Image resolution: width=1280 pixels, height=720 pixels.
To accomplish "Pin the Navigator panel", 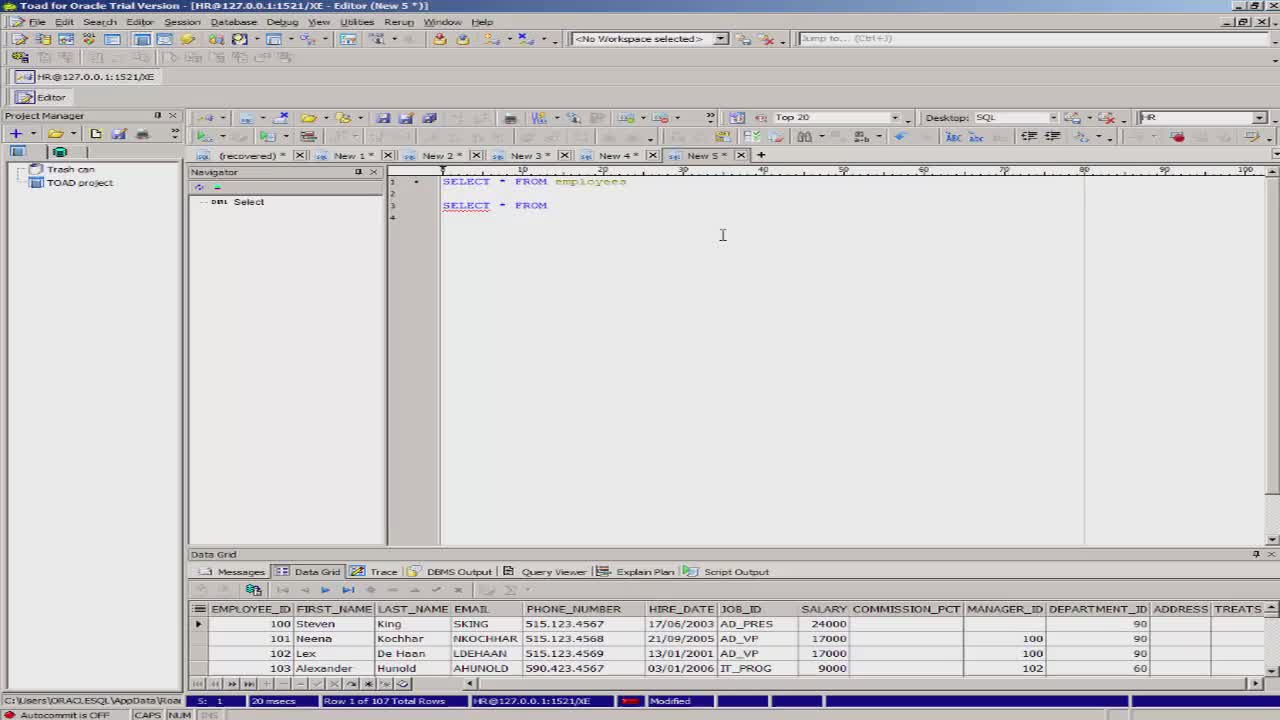I will point(358,172).
